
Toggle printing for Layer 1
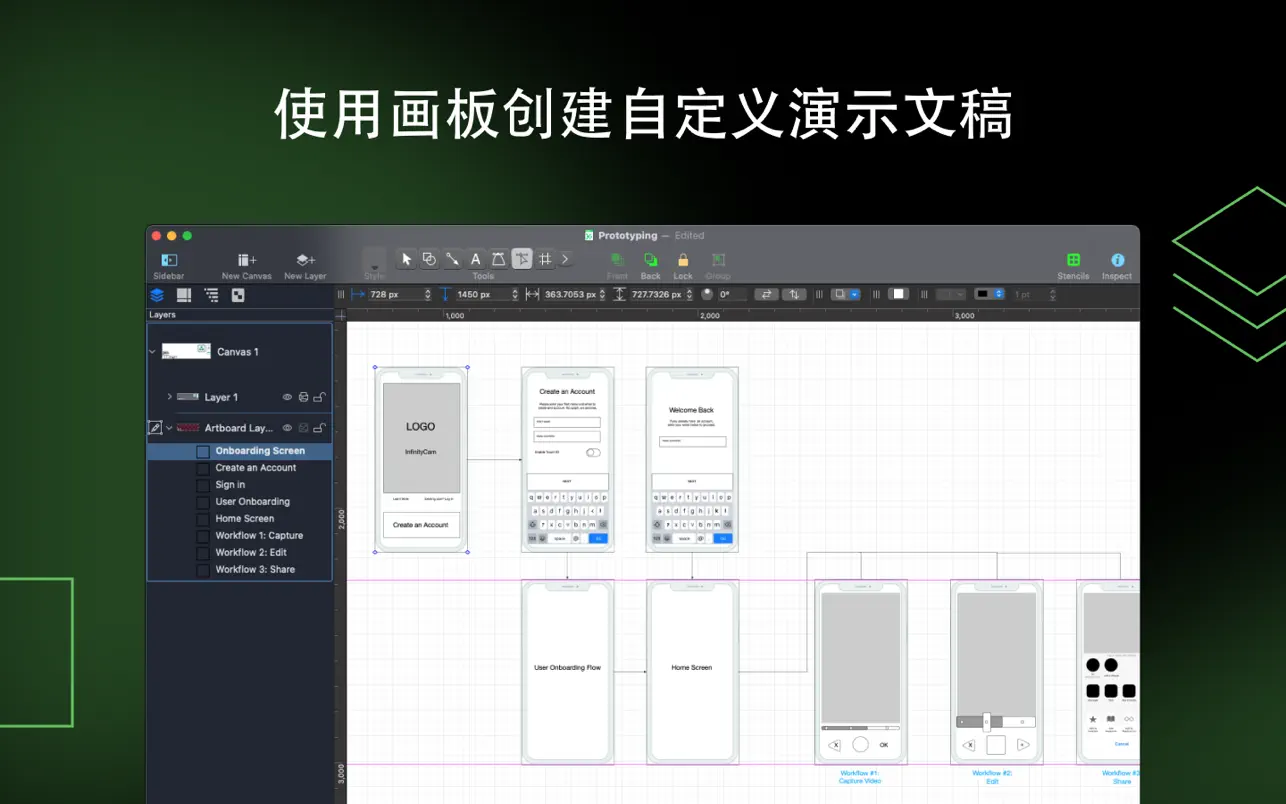coord(303,397)
